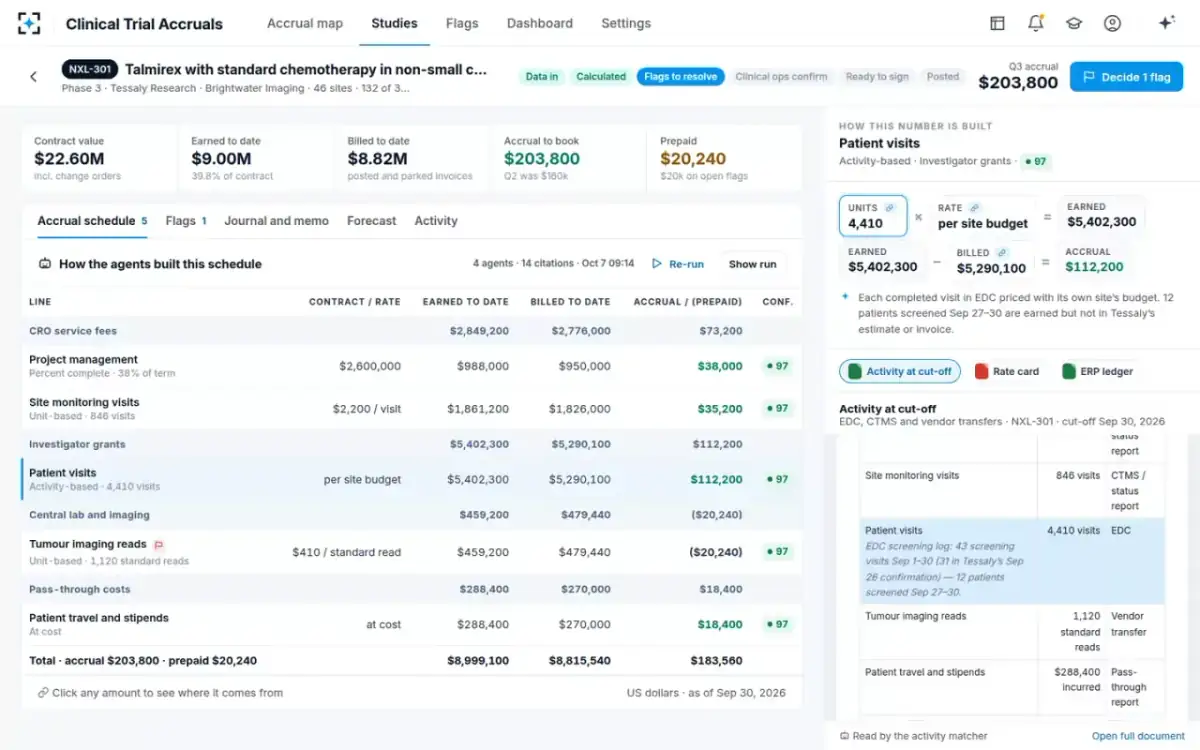Image resolution: width=1200 pixels, height=750 pixels.
Task: Open the Flags top navigation tab
Action: 462,23
